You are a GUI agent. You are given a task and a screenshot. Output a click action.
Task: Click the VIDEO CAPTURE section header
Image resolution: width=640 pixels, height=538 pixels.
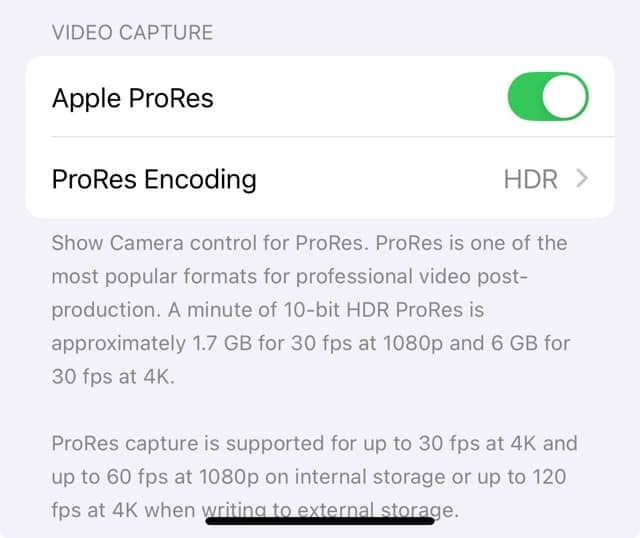click(132, 32)
